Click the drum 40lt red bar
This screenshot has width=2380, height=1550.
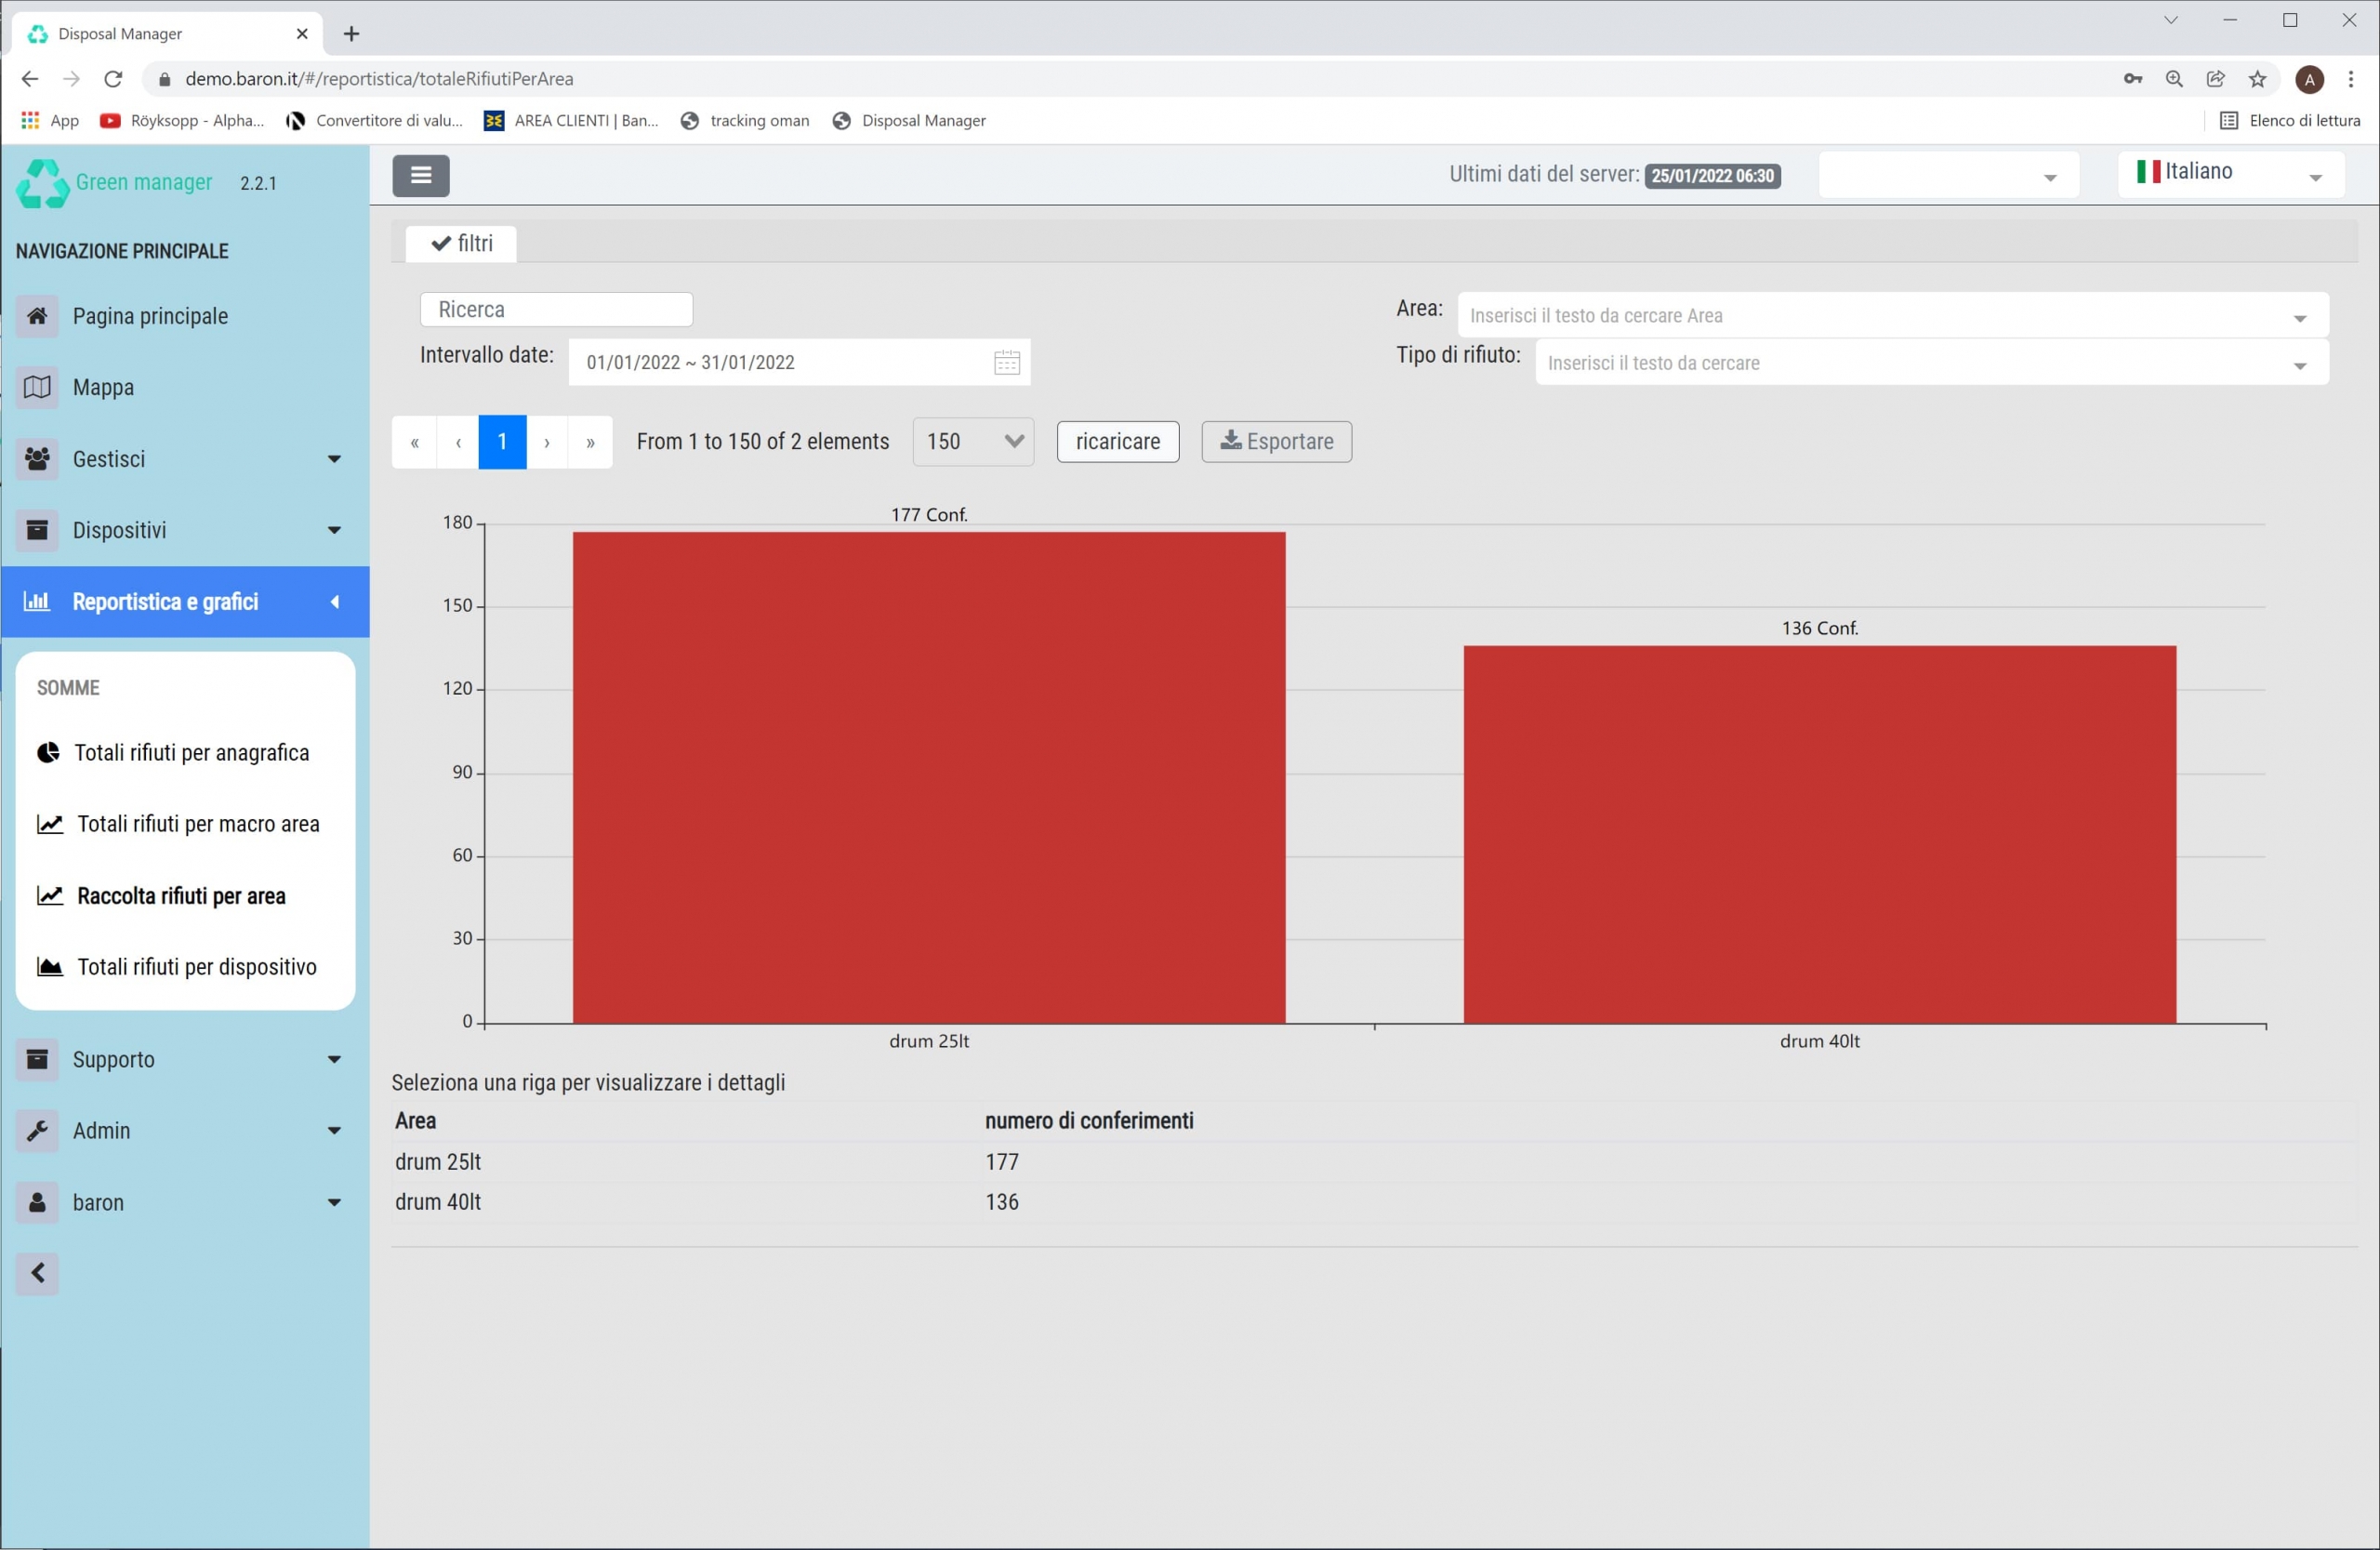[x=1820, y=835]
